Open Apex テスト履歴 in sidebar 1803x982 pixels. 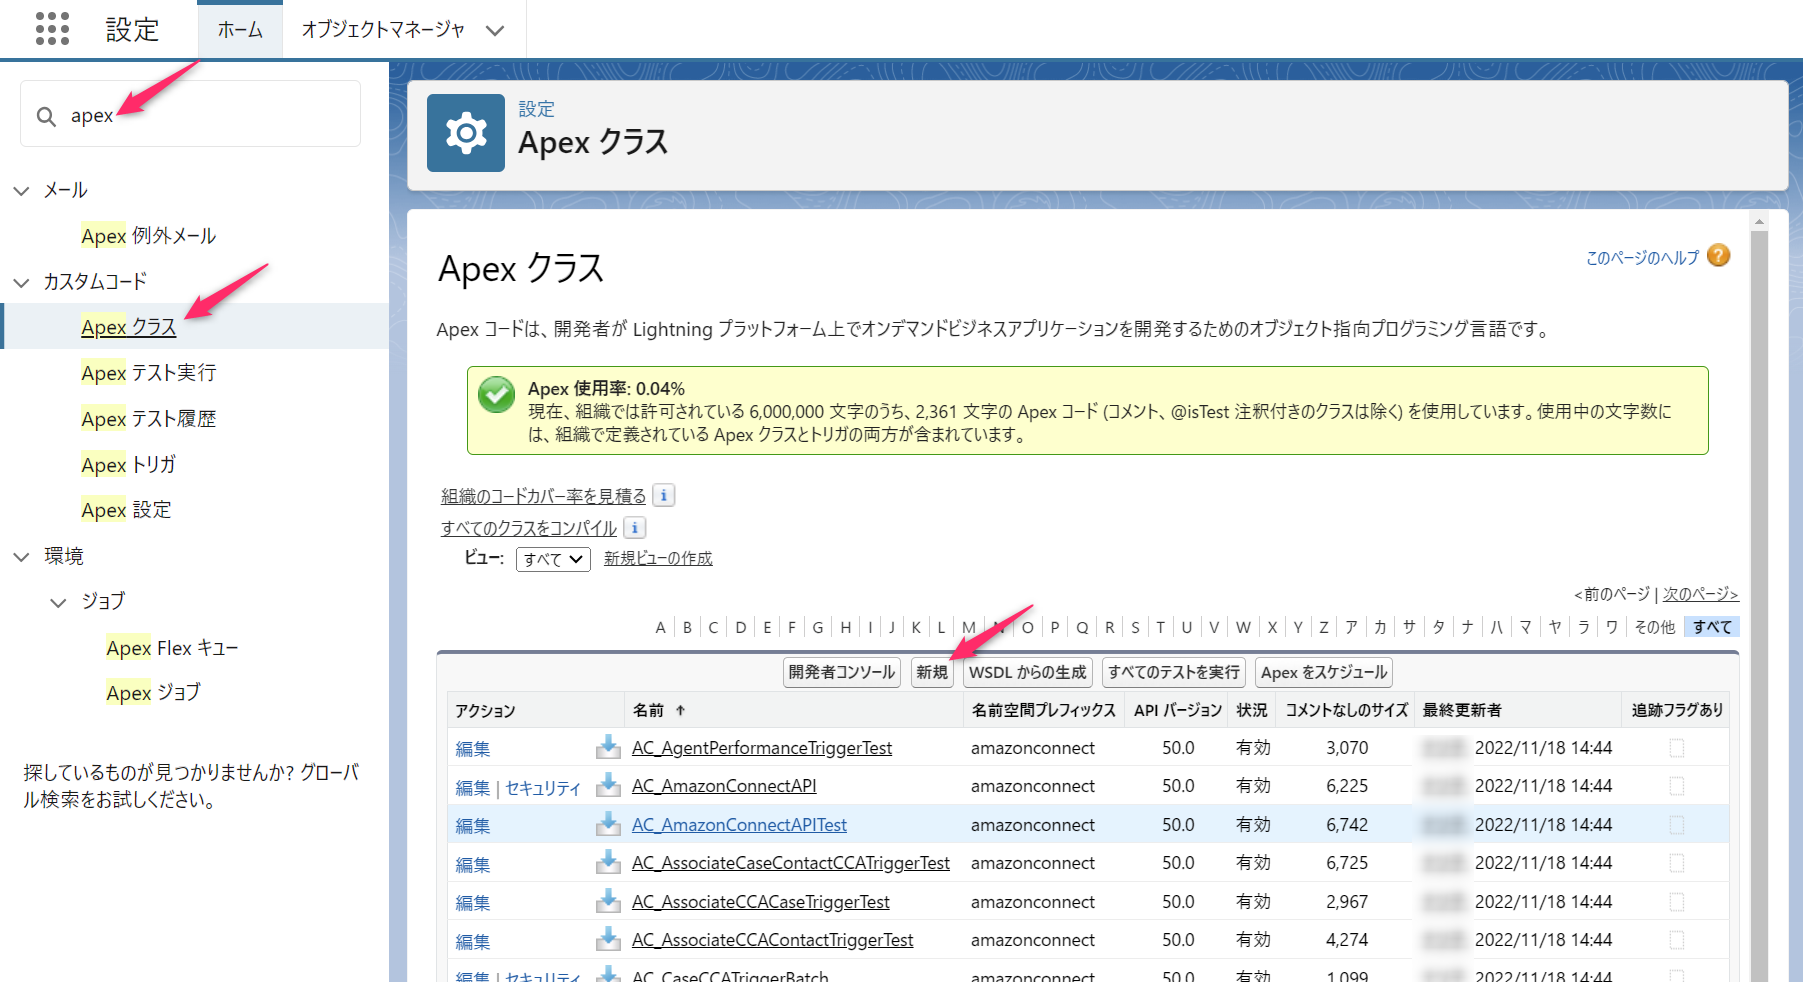pos(149,419)
